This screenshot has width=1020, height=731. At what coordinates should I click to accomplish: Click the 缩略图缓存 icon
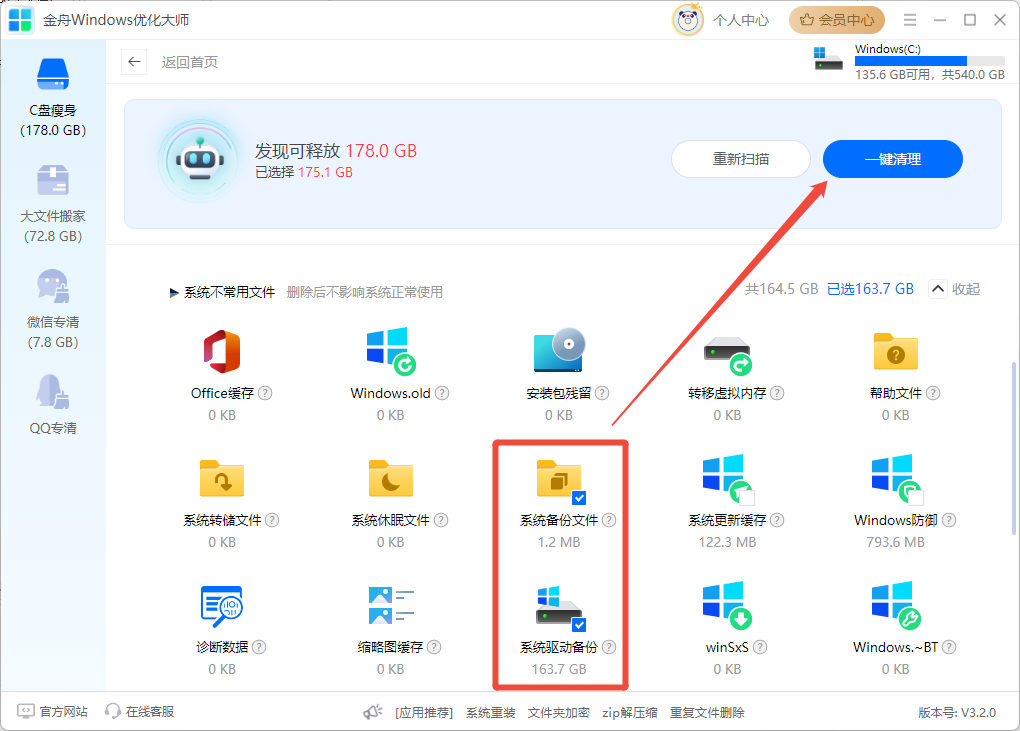(x=390, y=605)
